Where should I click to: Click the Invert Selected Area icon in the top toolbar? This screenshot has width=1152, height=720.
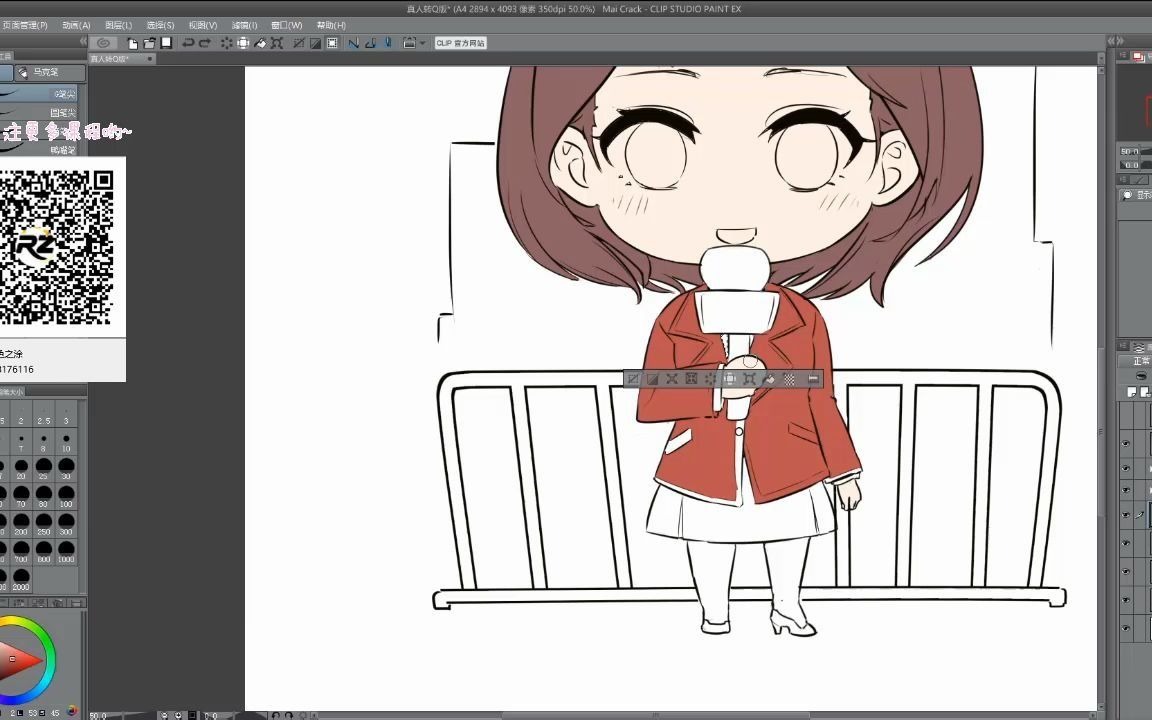pos(315,43)
